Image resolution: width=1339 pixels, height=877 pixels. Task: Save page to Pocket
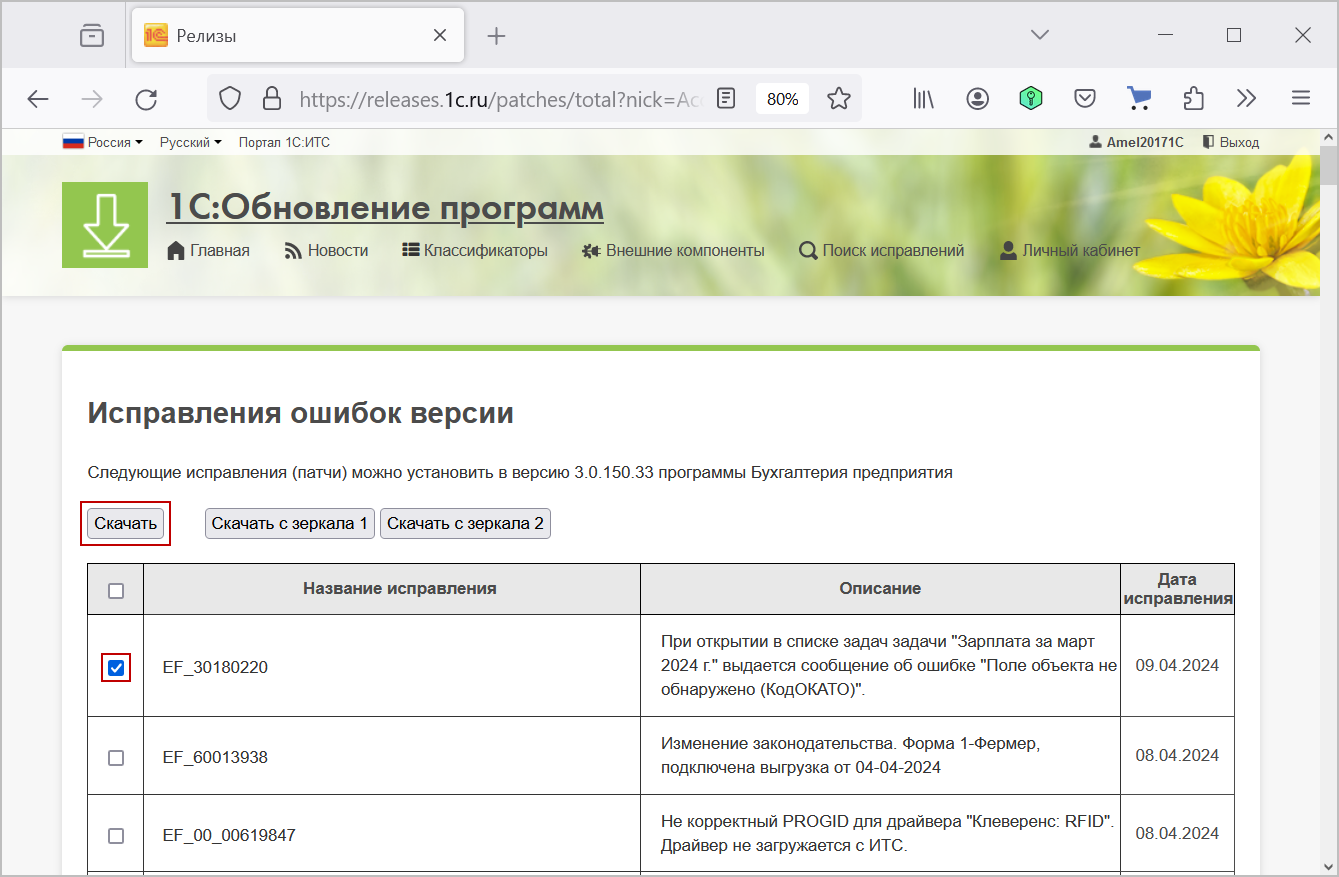pyautogui.click(x=1085, y=98)
